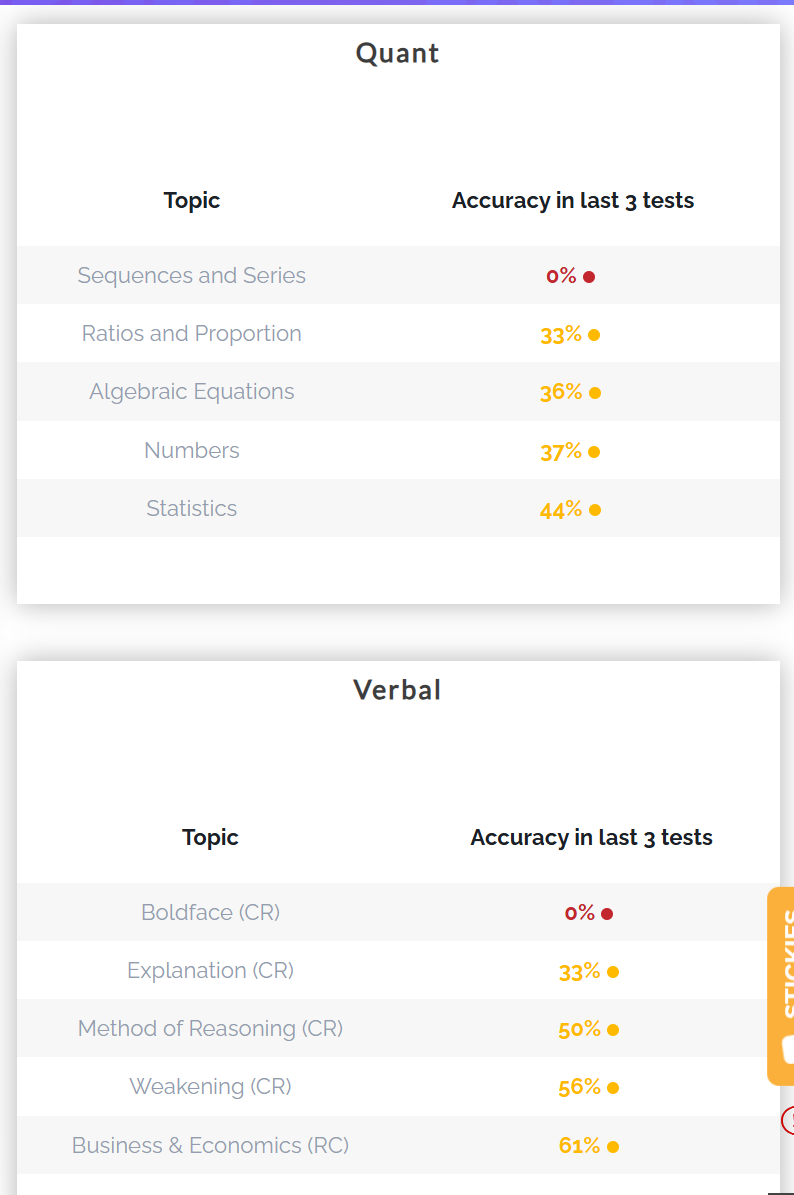This screenshot has height=1195, width=794.
Task: Click the yellow dot next to Explanation (CR)
Action: pyautogui.click(x=613, y=972)
